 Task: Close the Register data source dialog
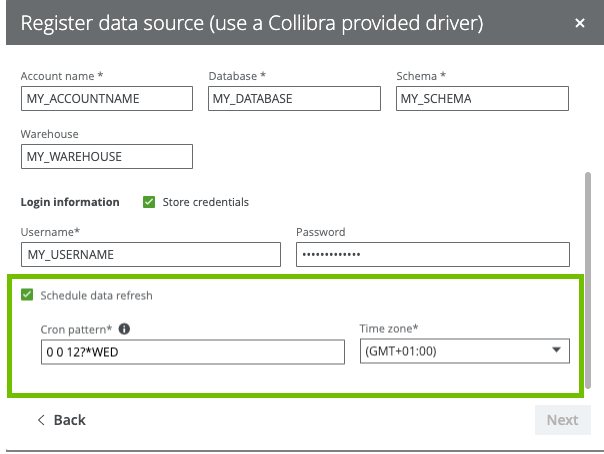coord(580,22)
